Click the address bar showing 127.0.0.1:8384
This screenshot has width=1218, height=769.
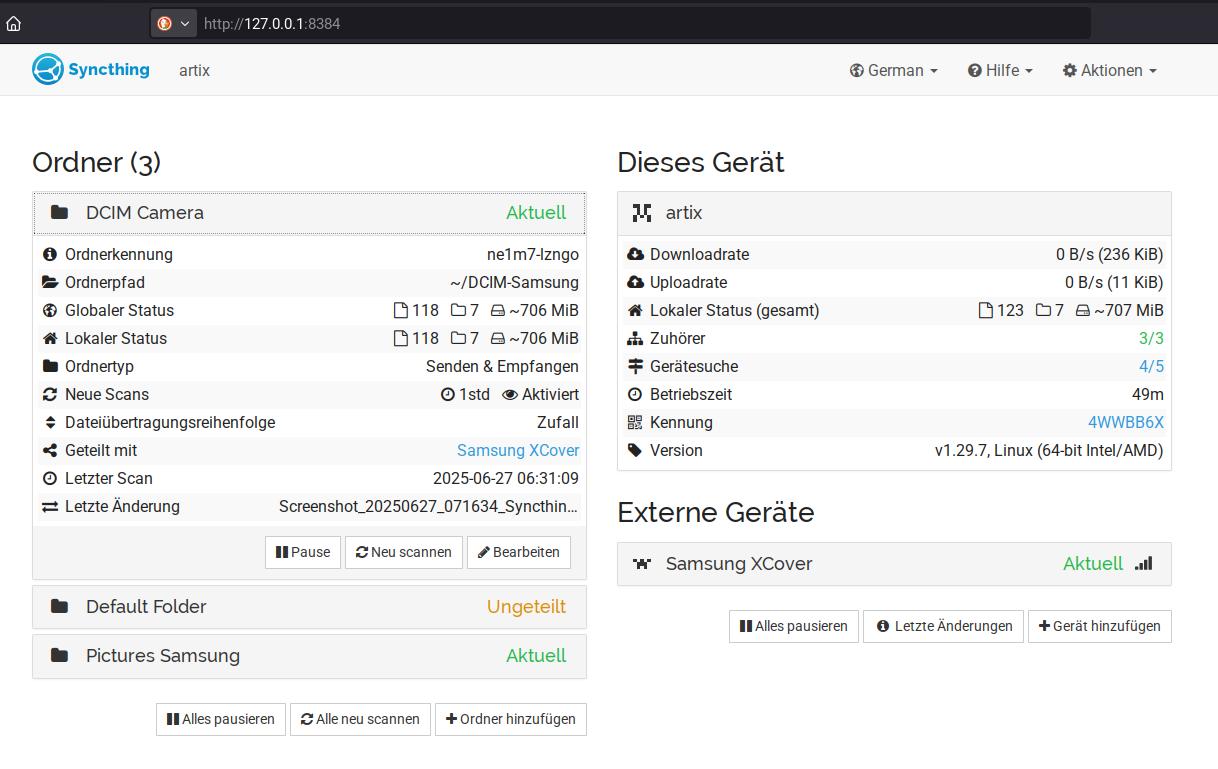click(x=640, y=23)
